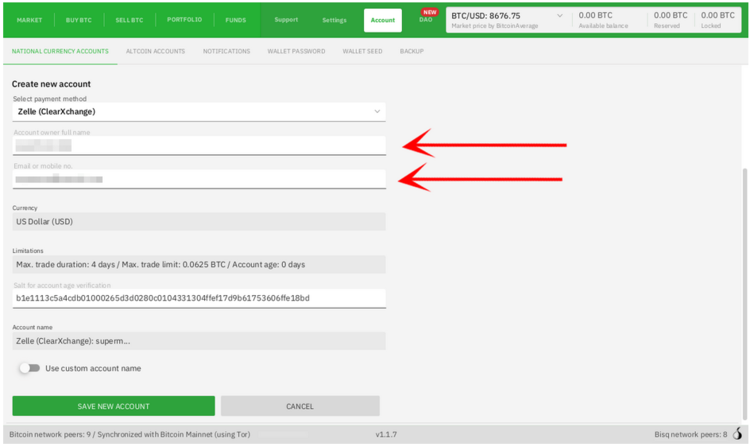The image size is (750, 447).
Task: Click the NEW badge above DAO
Action: pyautogui.click(x=429, y=12)
